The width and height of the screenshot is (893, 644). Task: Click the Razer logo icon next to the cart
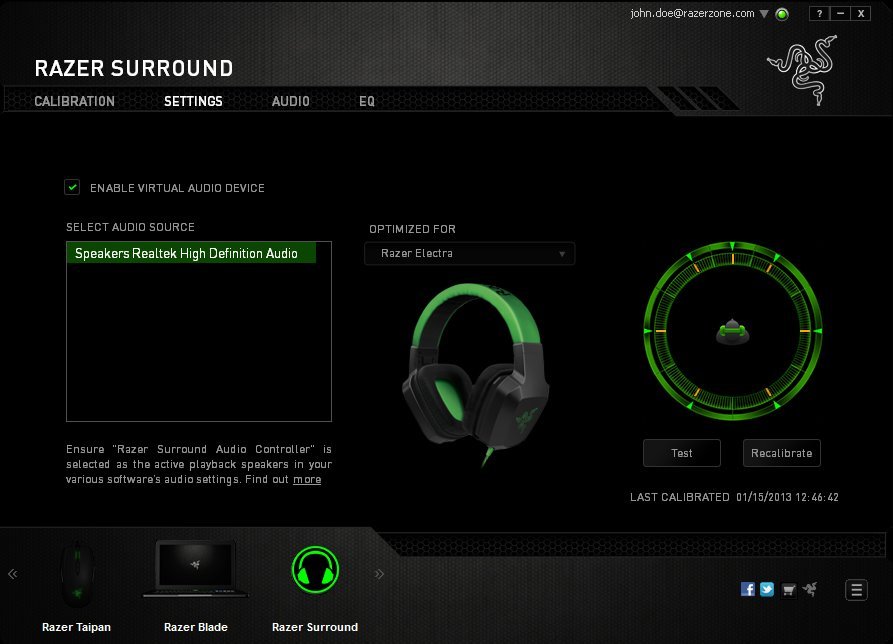809,589
